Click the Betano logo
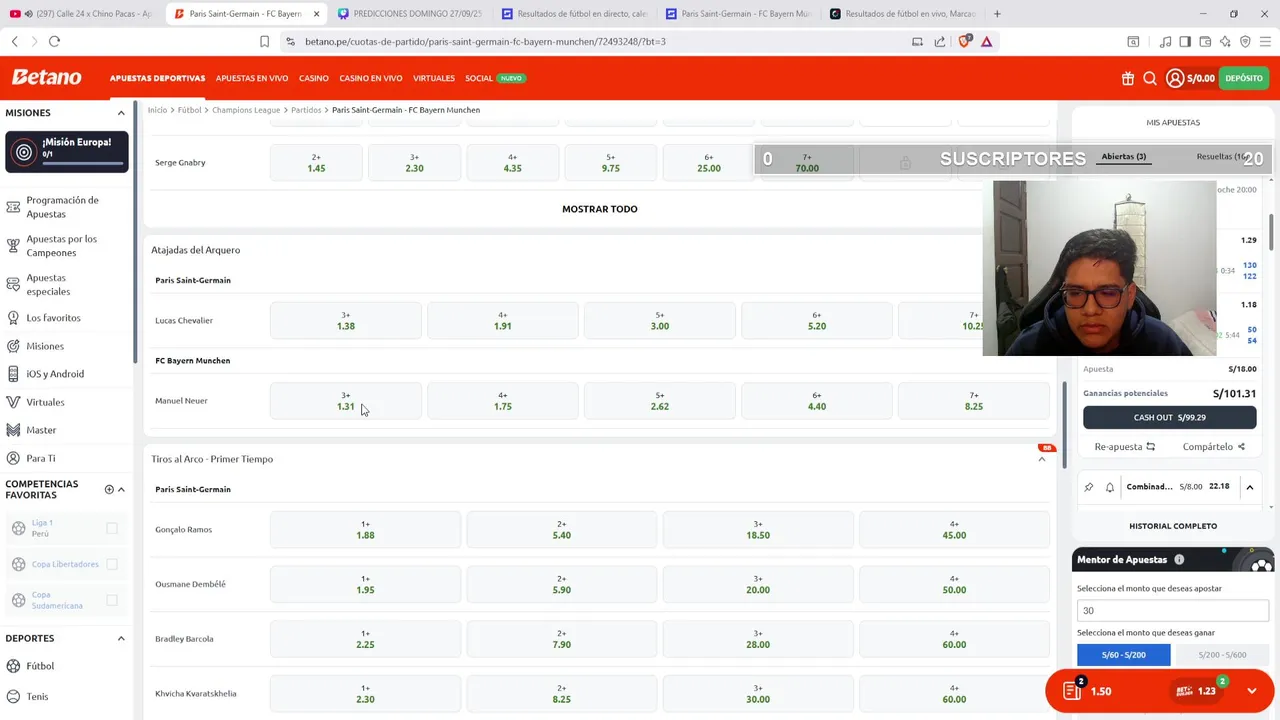Viewport: 1280px width, 720px height. [x=47, y=77]
